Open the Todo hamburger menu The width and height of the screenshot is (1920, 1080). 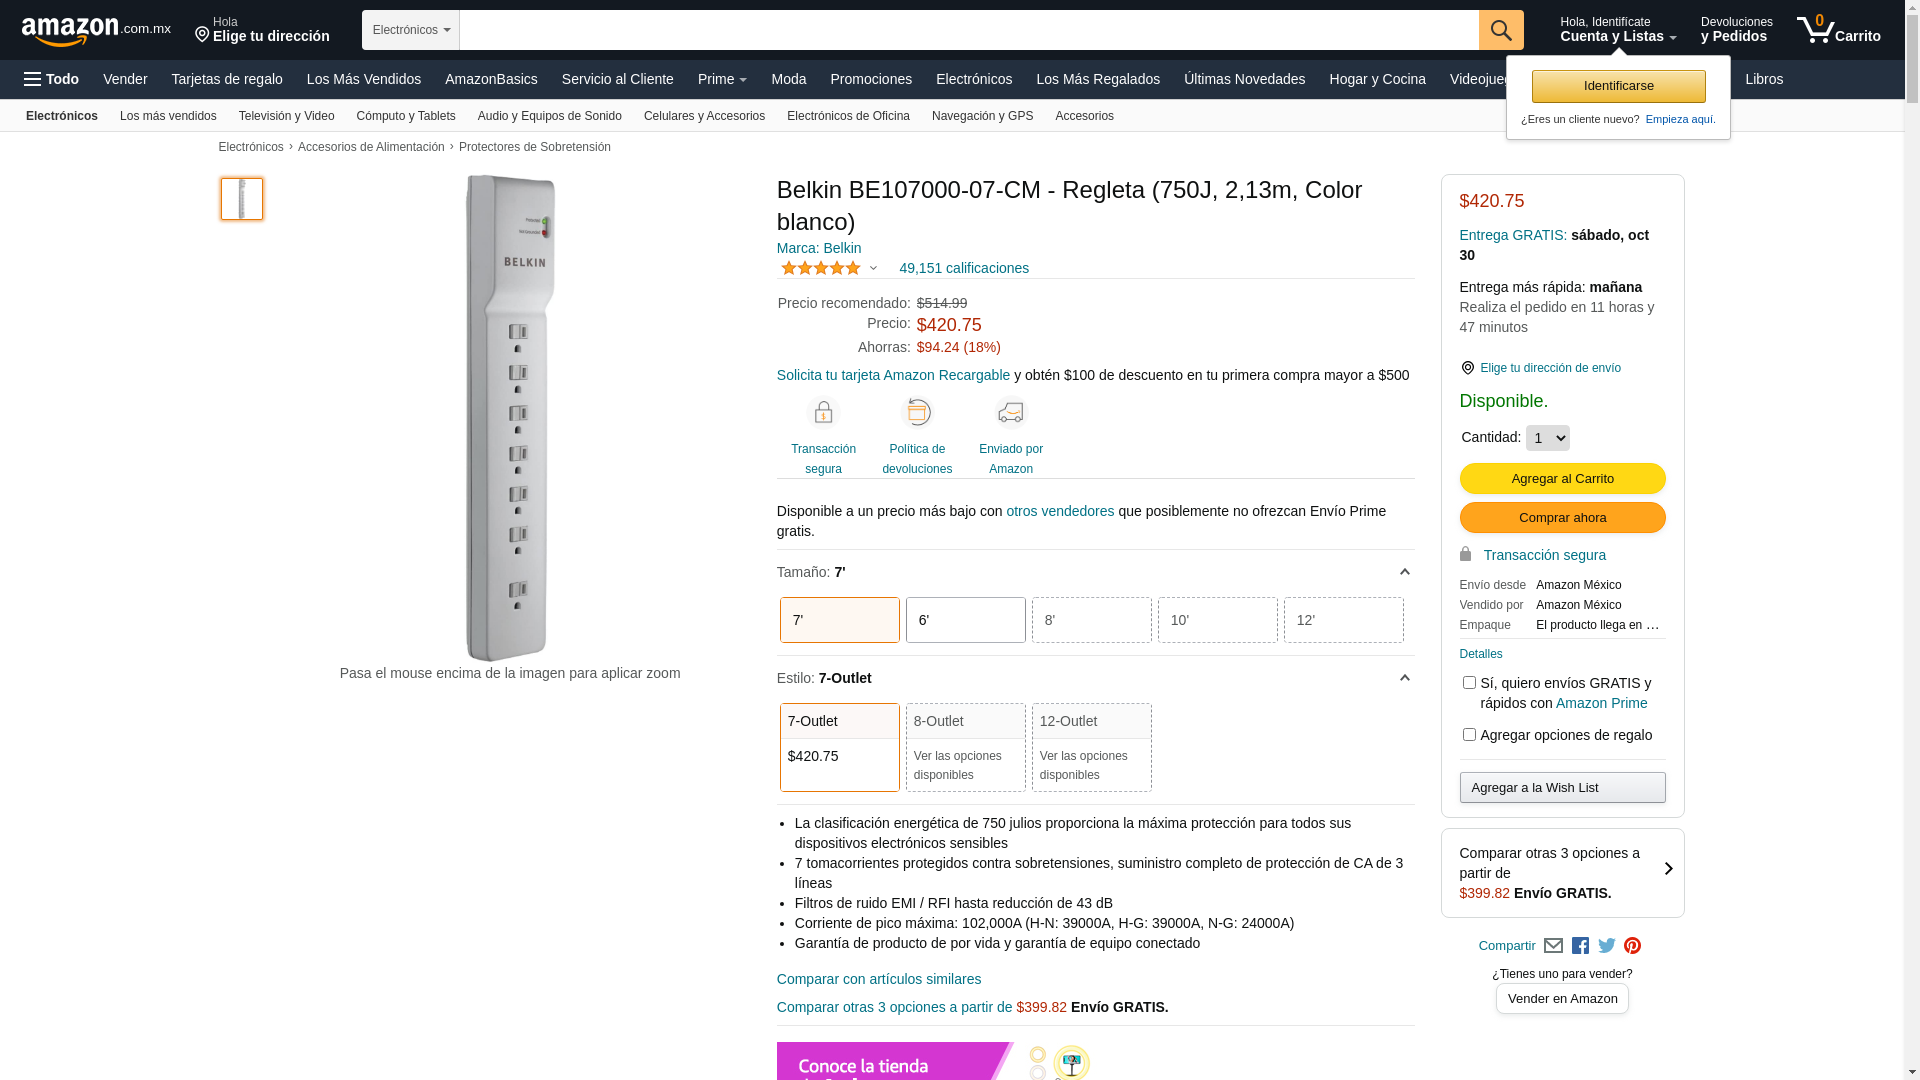point(51,79)
